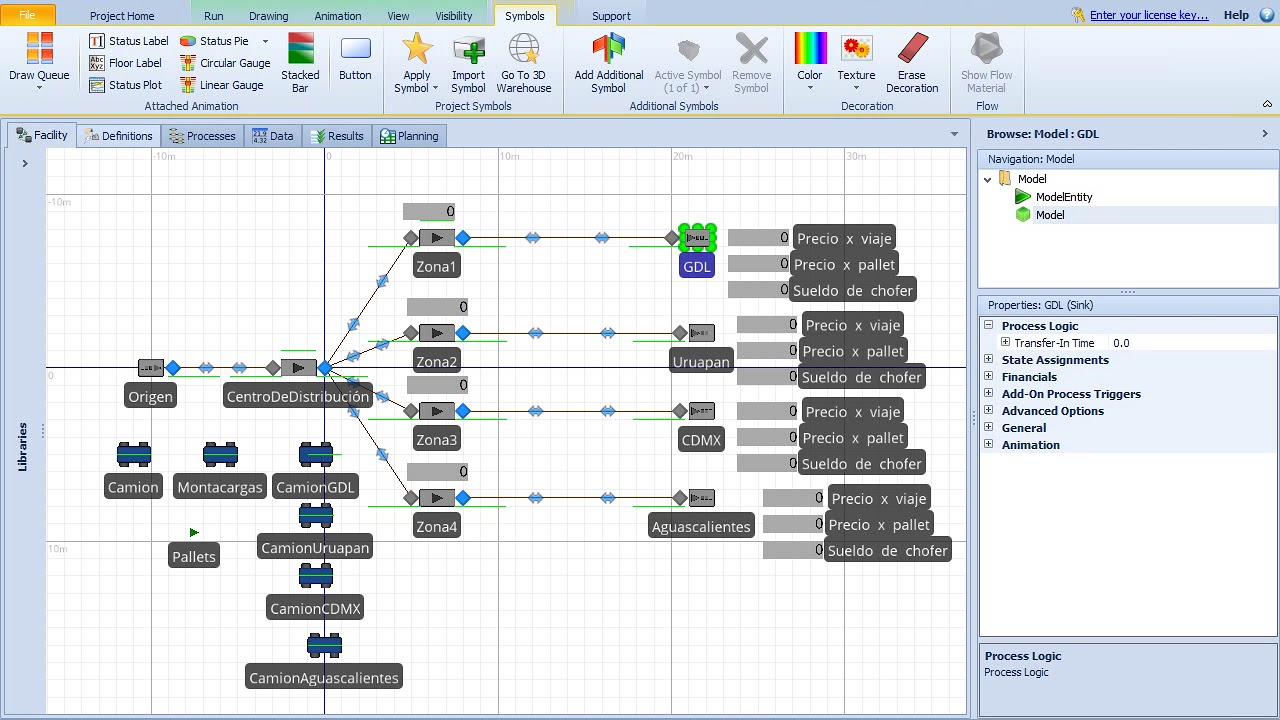Viewport: 1280px width, 720px height.
Task: Select the Zona1 server object
Action: point(436,238)
